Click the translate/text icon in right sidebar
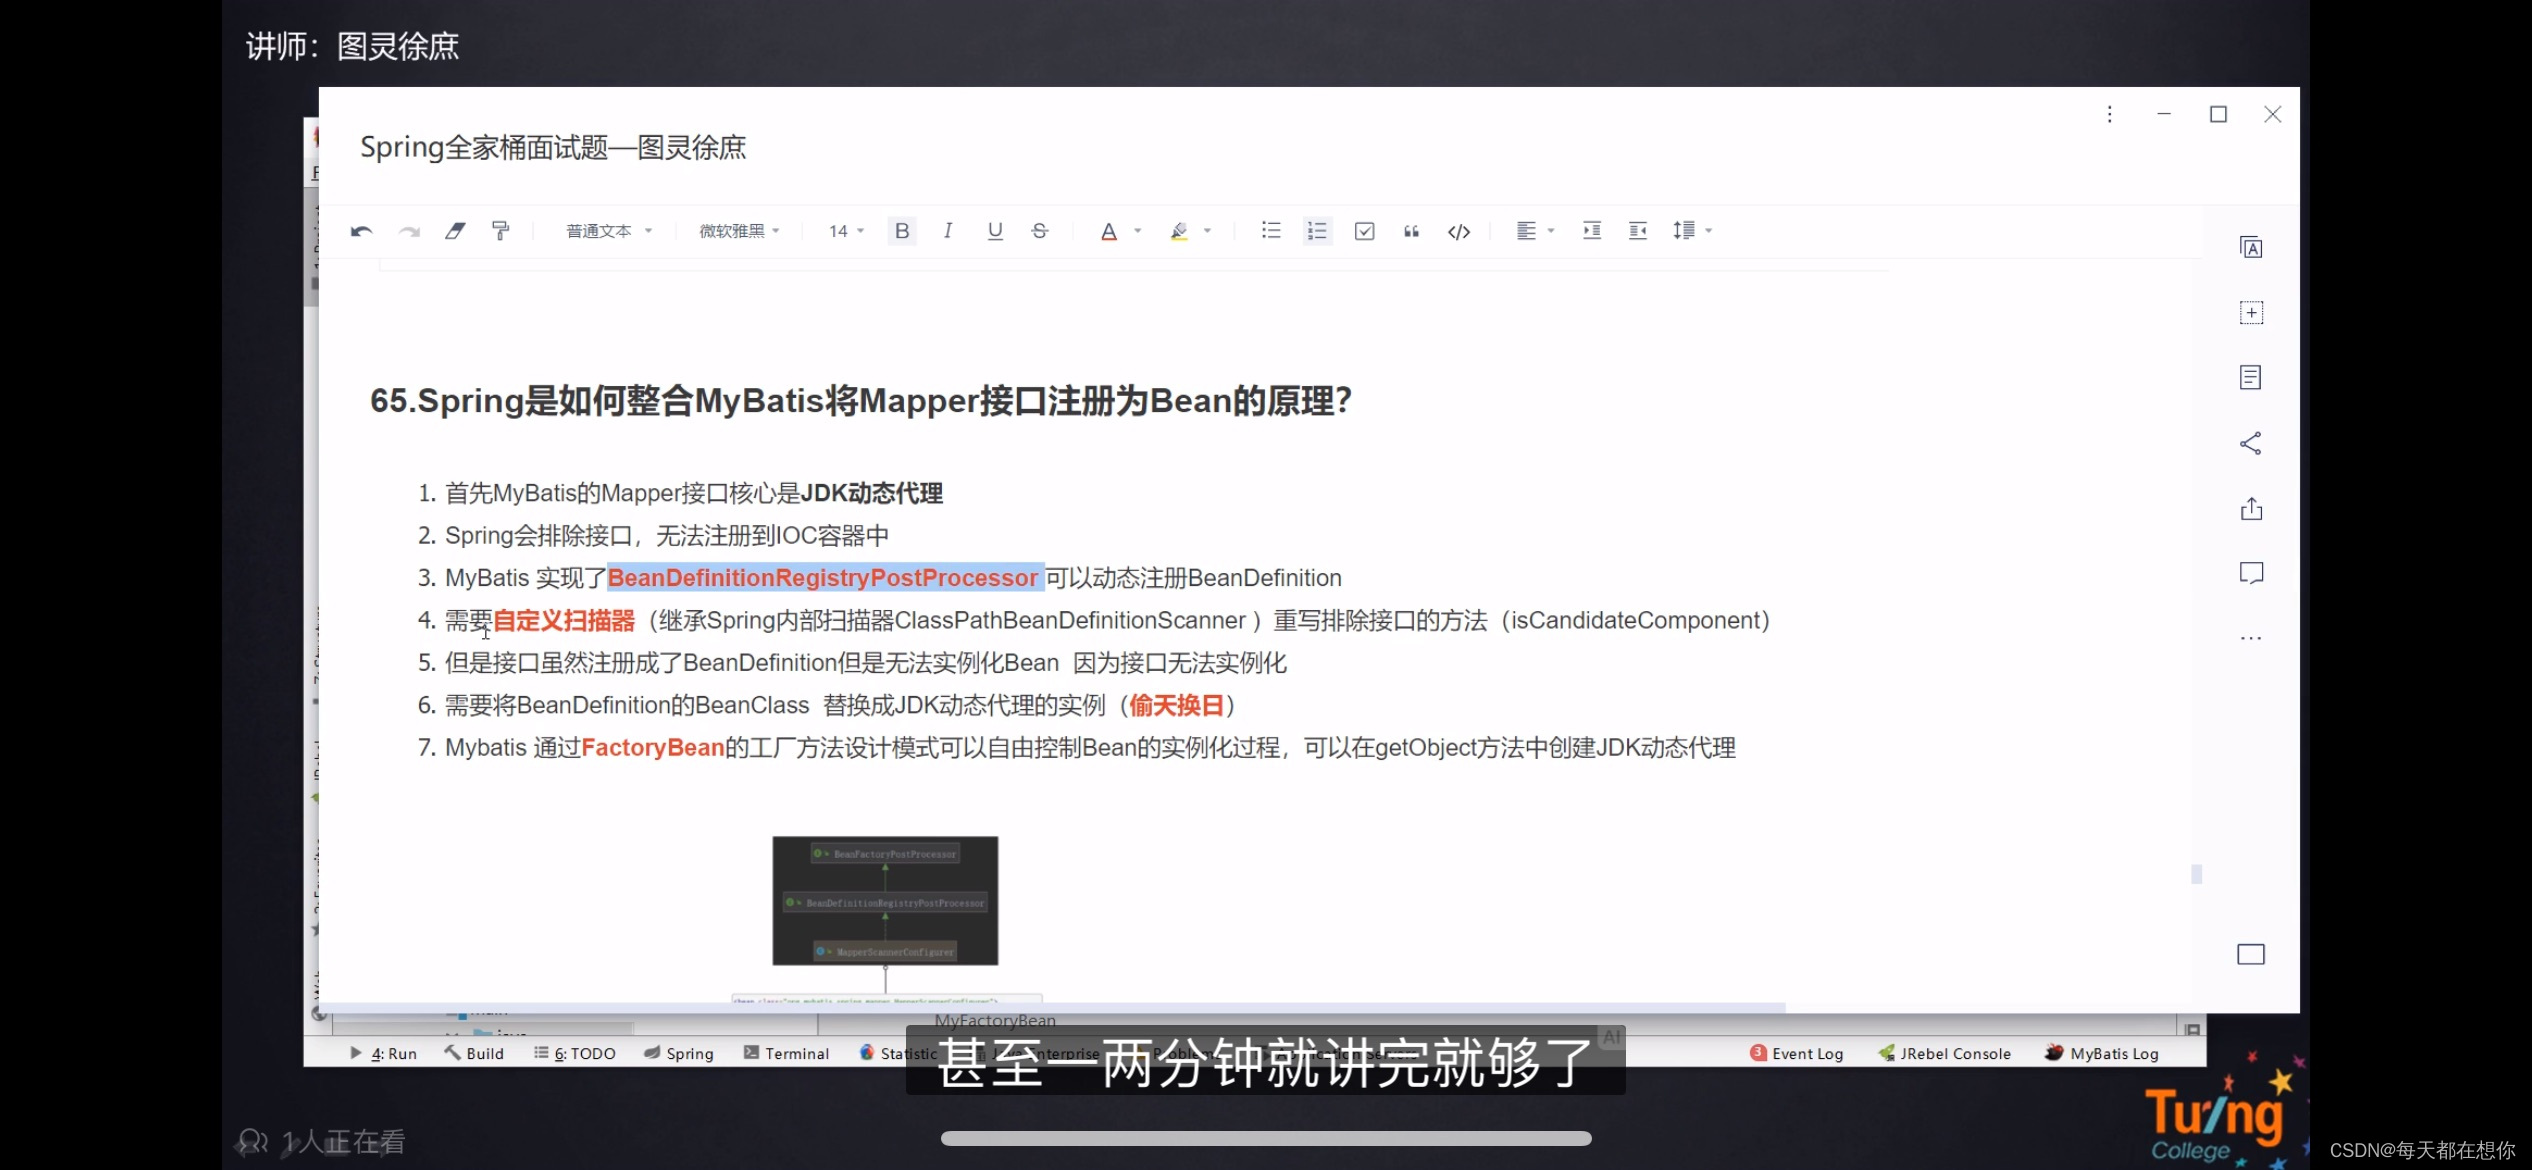 point(2251,248)
